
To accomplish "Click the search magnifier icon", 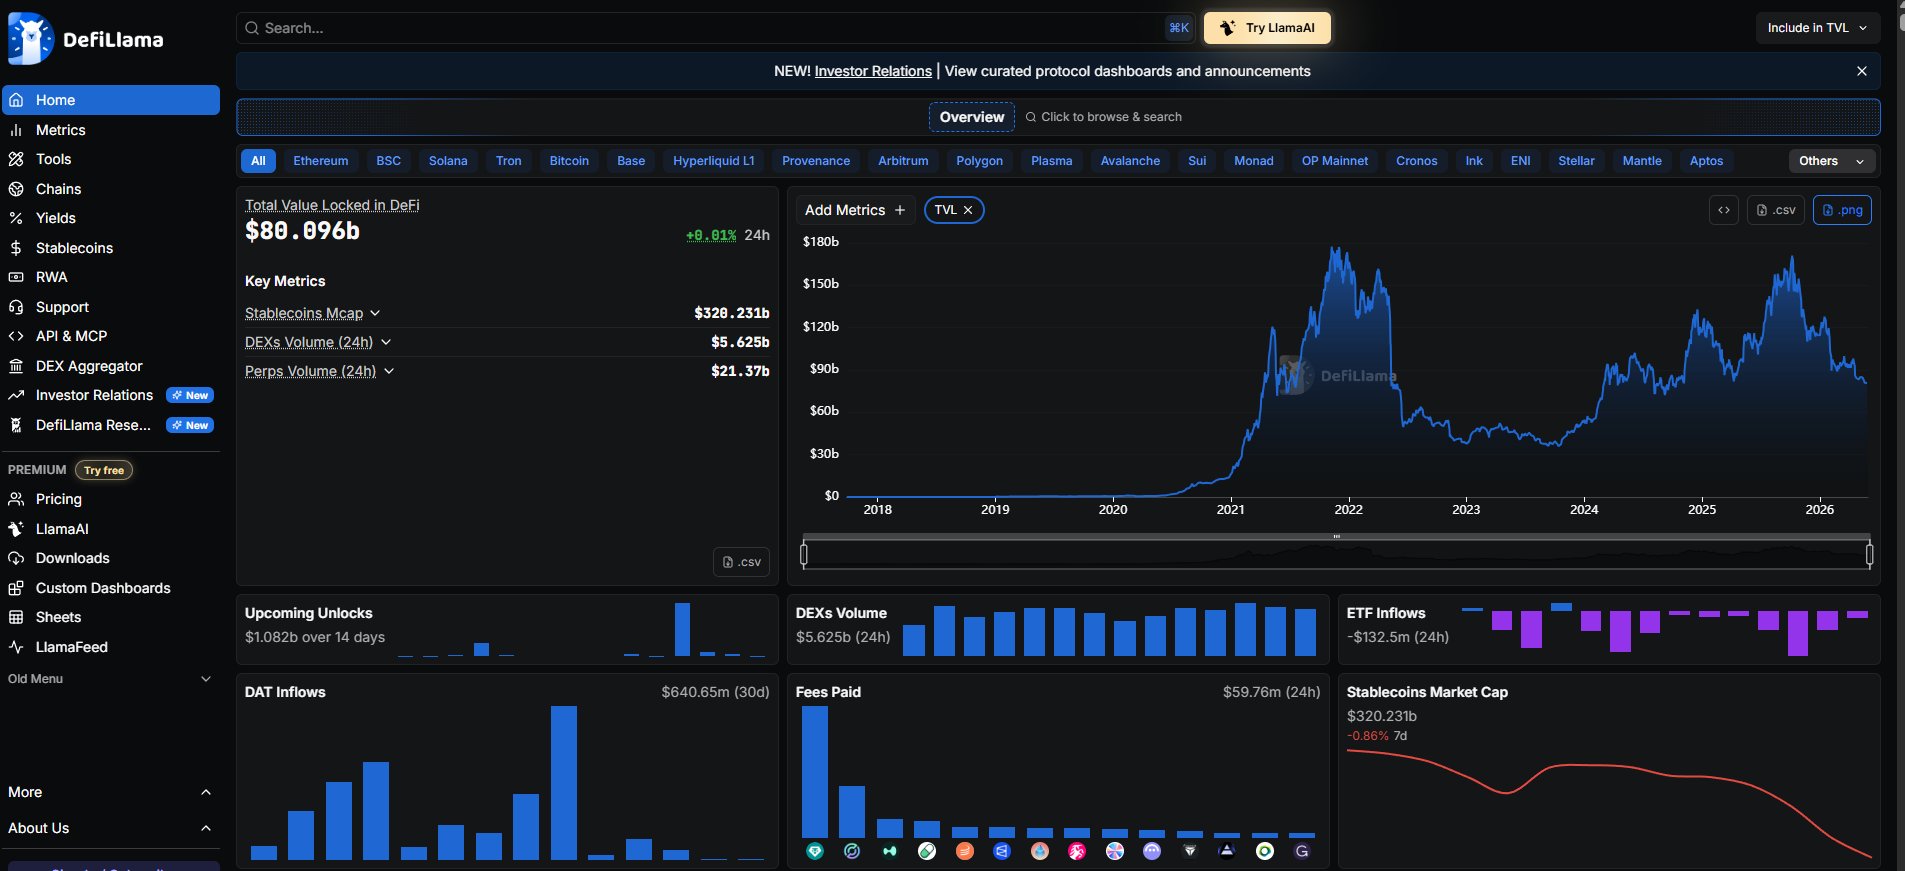I will tap(252, 28).
